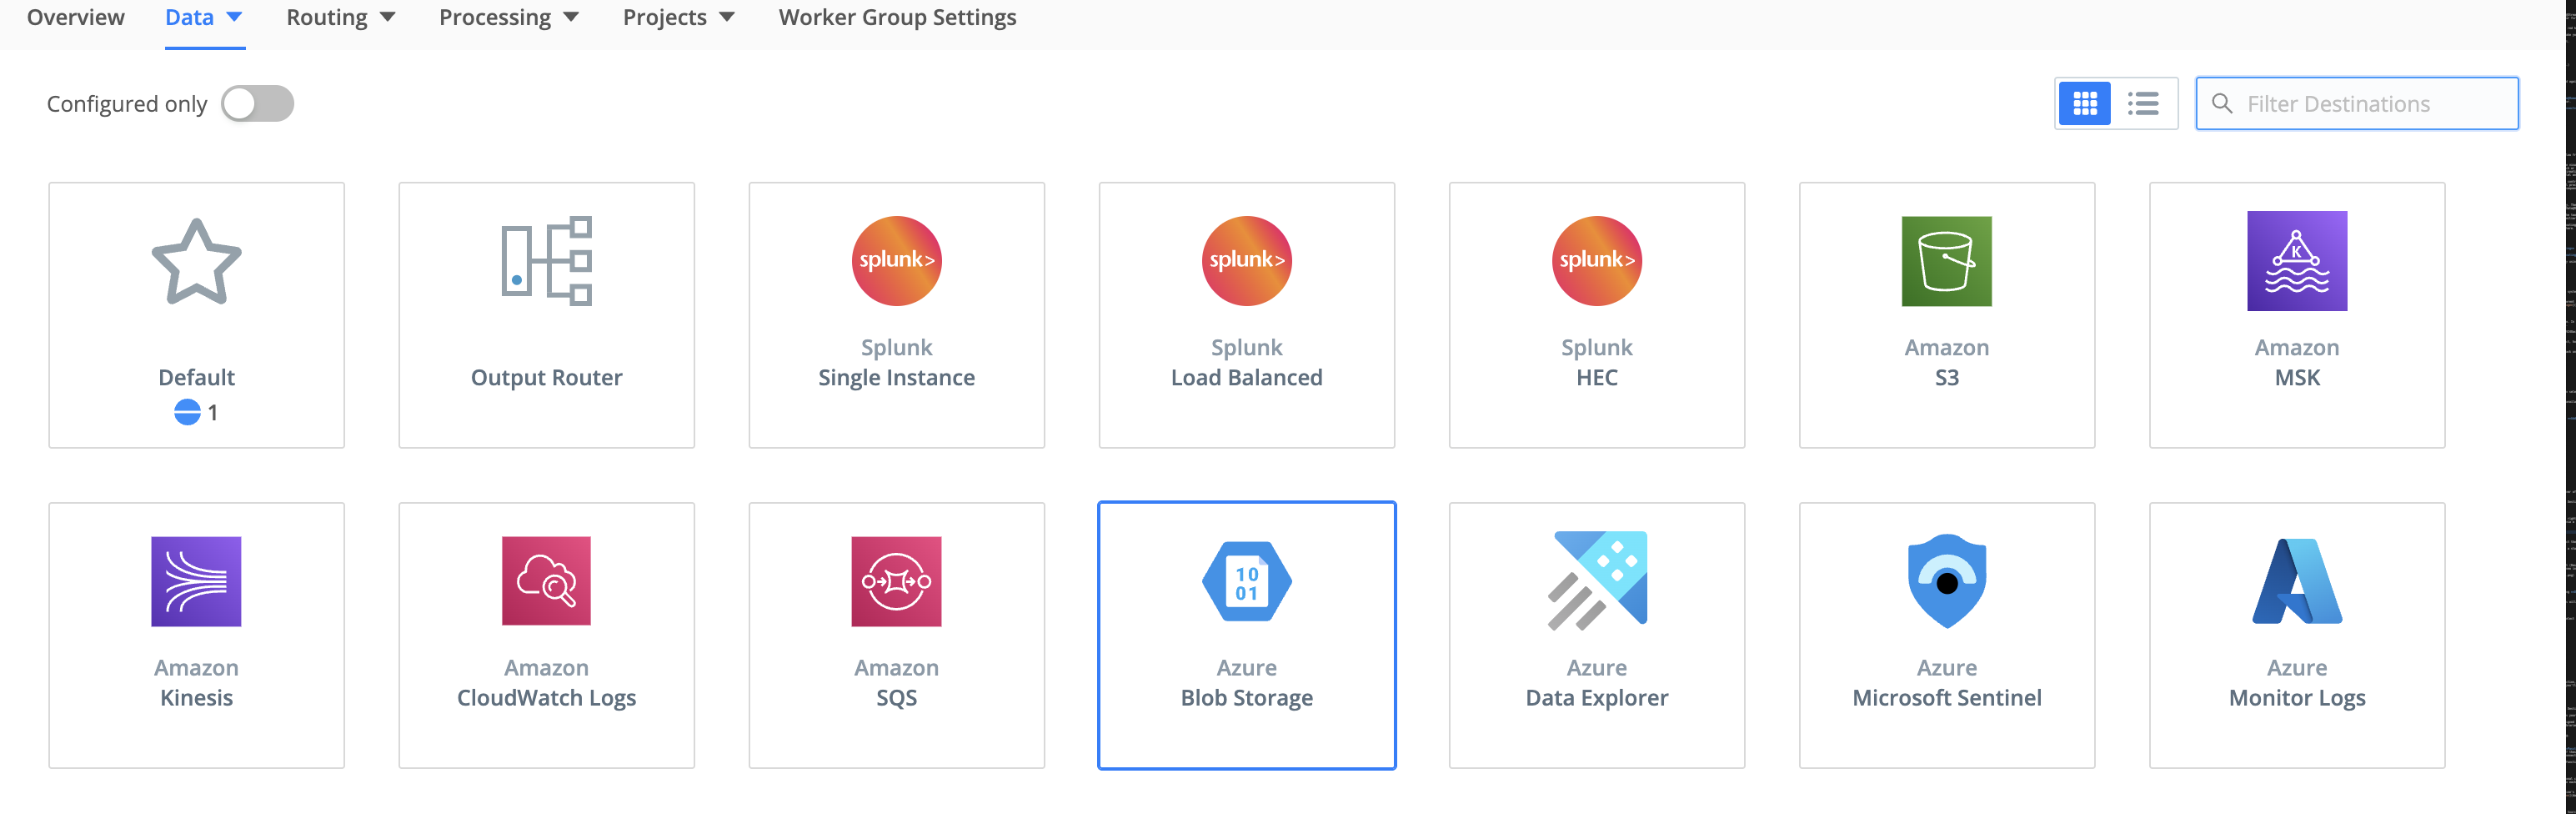2576x814 pixels.
Task: Open the Amazon MSK icon
Action: click(2297, 261)
